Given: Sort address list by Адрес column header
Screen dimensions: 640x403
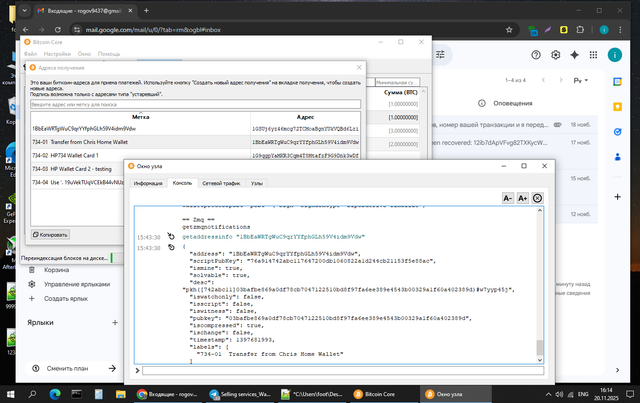Looking at the screenshot, I should pos(305,117).
